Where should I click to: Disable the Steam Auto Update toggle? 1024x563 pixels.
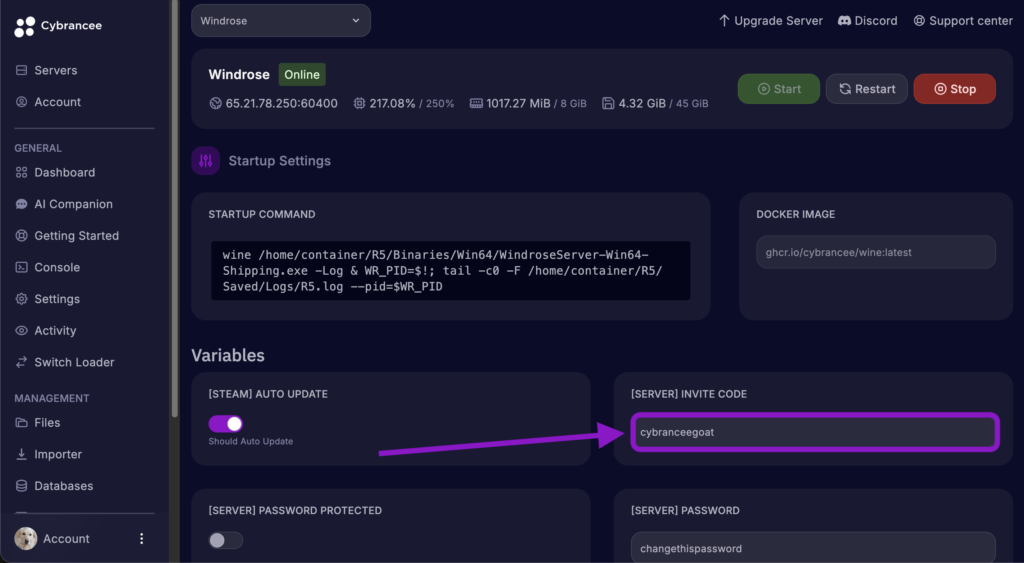click(x=226, y=424)
